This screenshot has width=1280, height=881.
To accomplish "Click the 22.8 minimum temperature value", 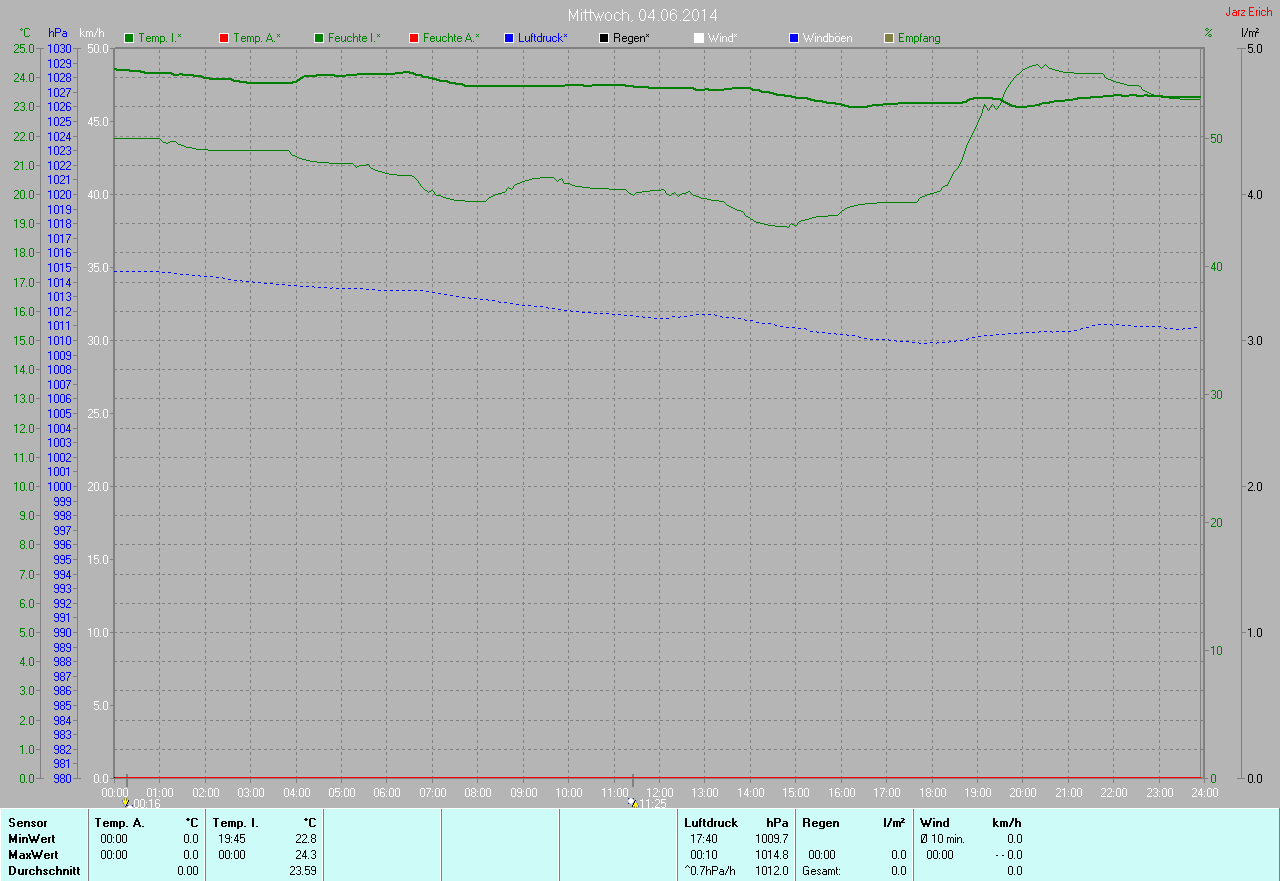I will pos(305,839).
